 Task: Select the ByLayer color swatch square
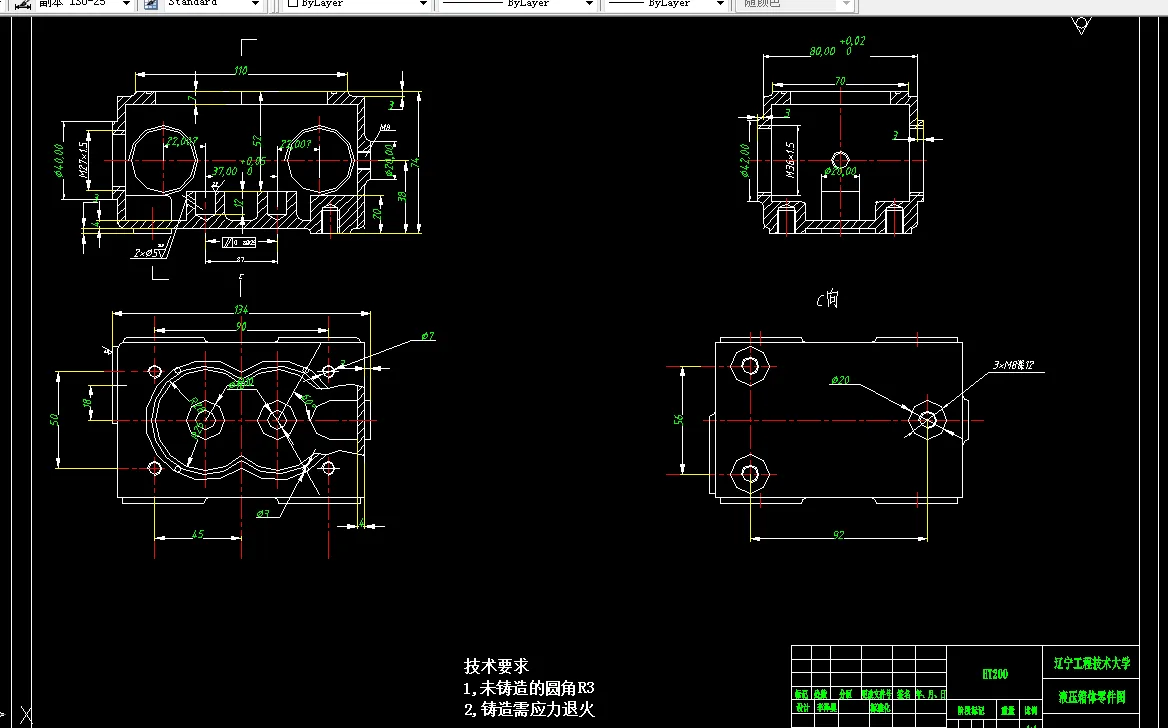click(x=291, y=4)
